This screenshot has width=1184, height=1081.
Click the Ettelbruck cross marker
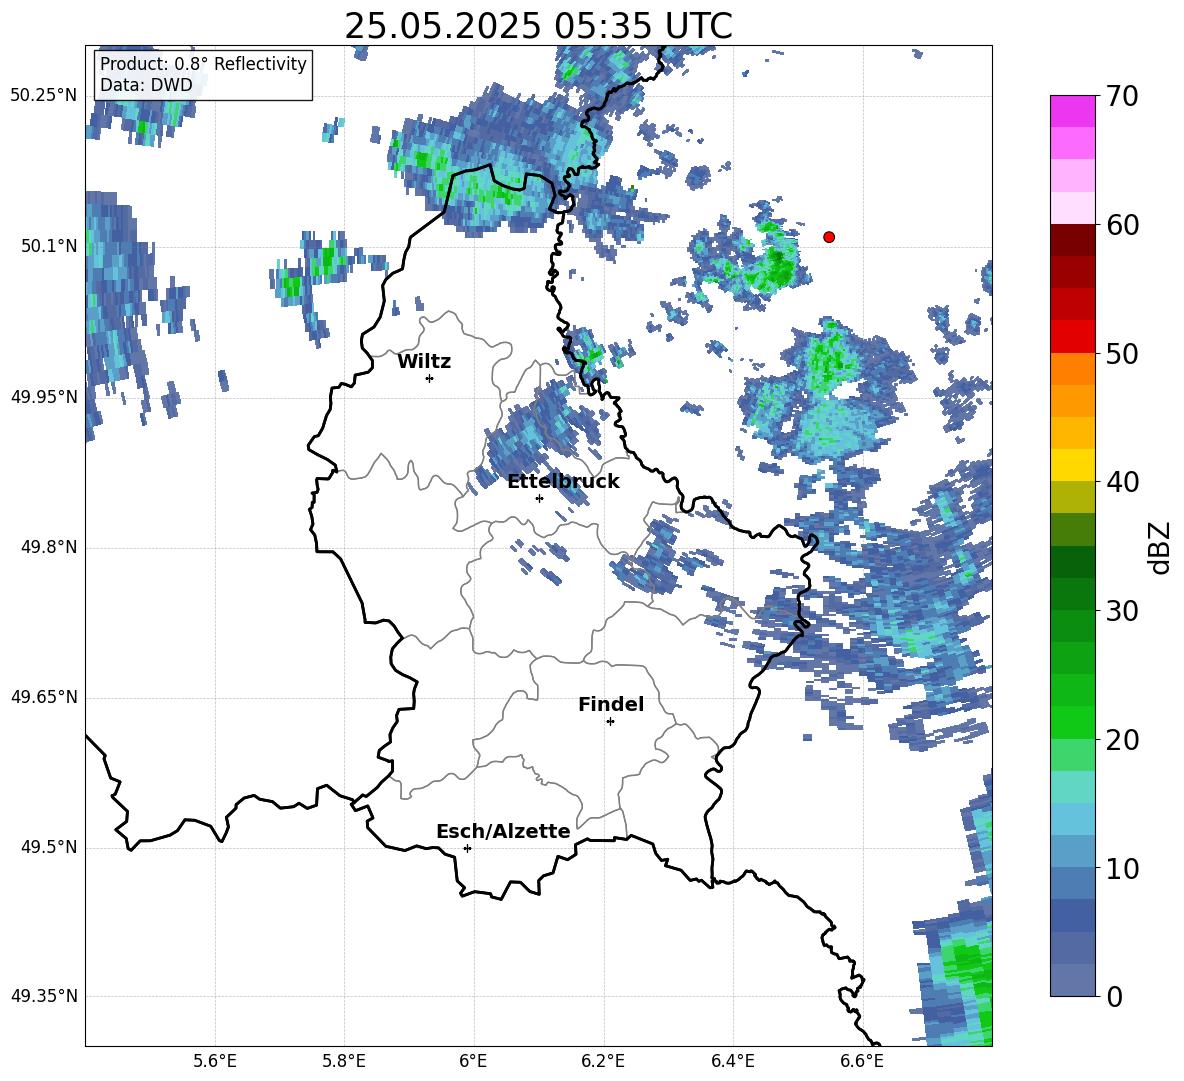tap(539, 498)
